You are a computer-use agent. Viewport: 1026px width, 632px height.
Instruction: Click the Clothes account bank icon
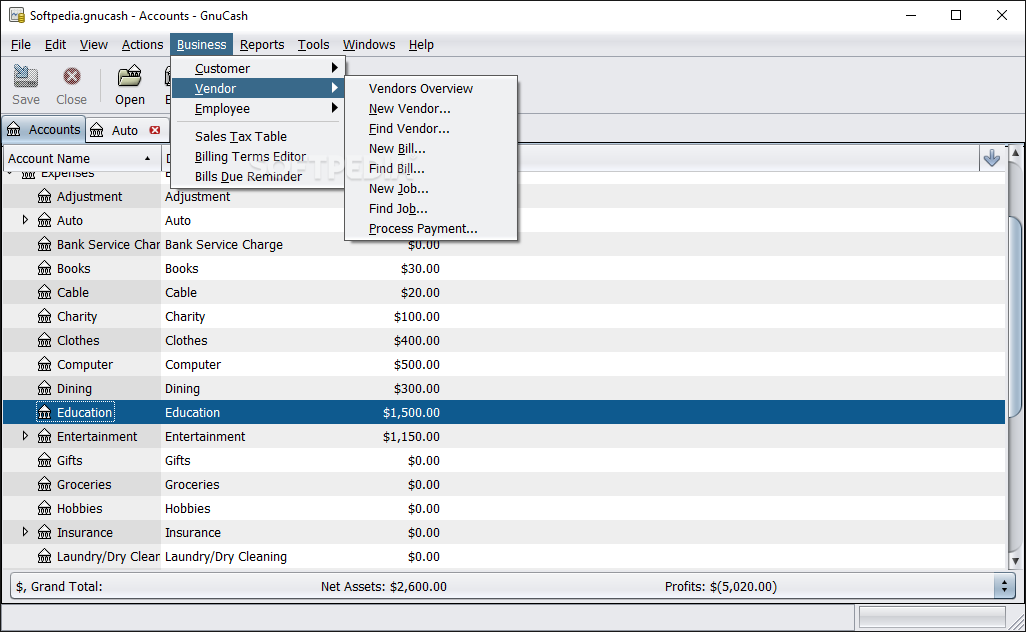click(x=44, y=340)
